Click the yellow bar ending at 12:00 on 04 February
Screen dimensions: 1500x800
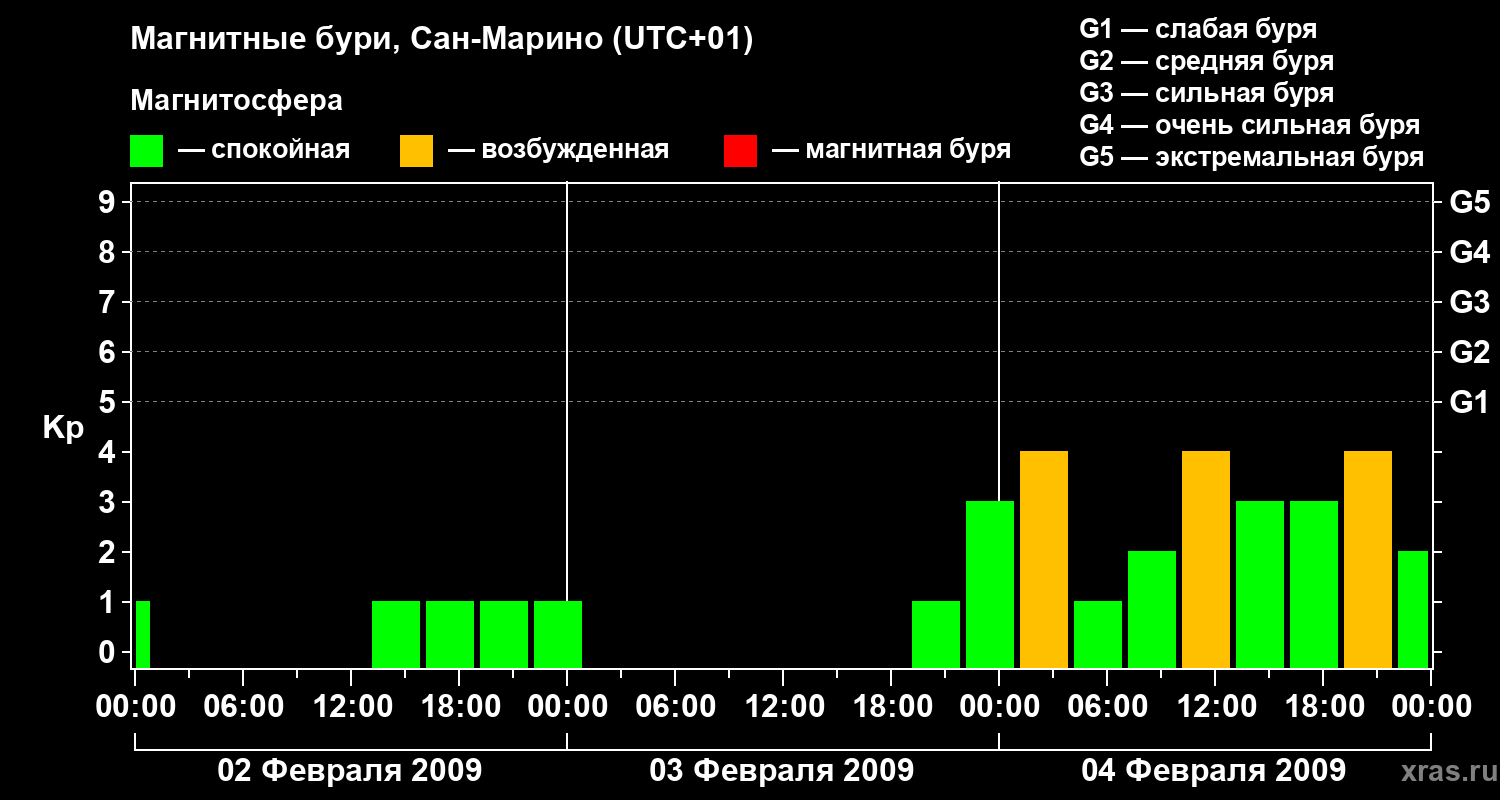1206,560
